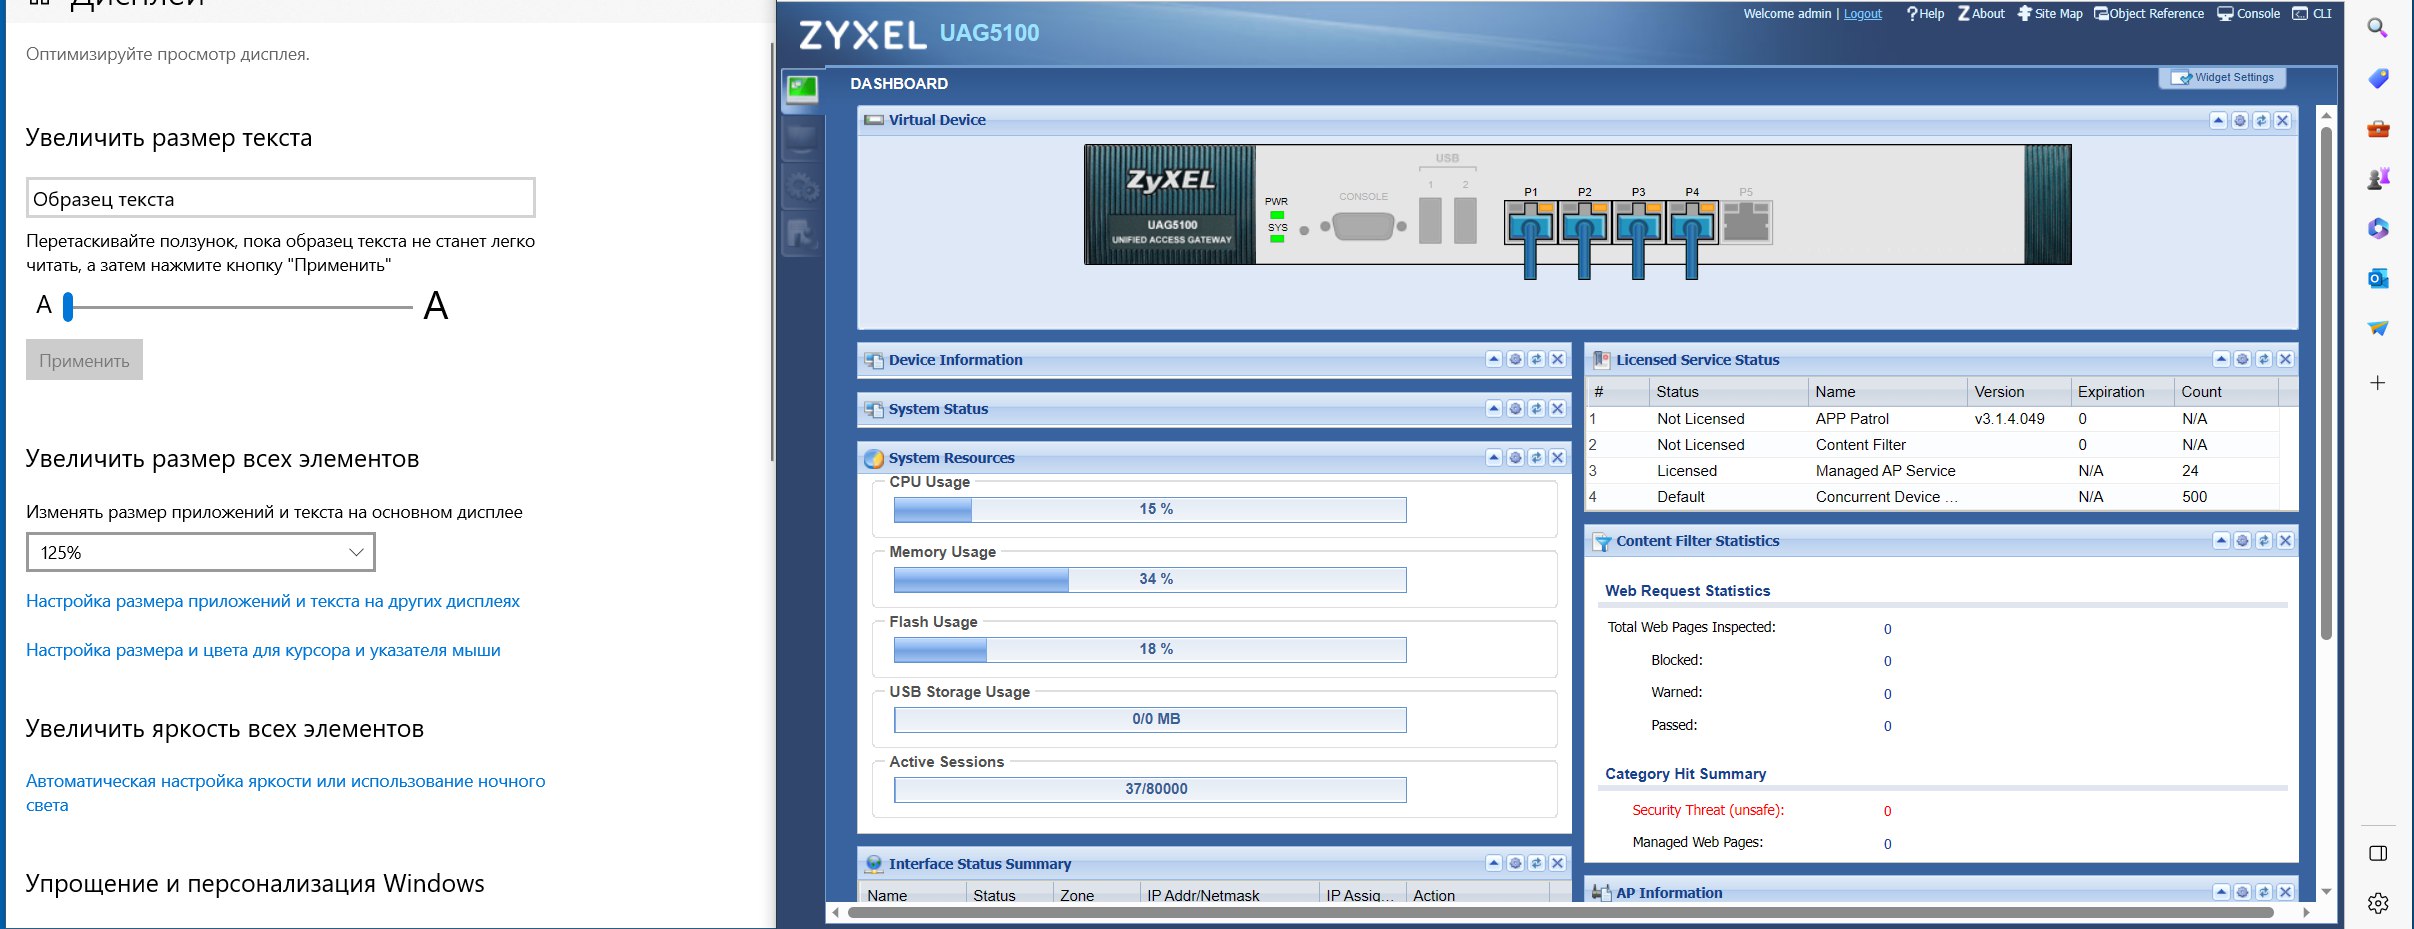Open the Widget Settings button
Viewport: 2414px width, 929px height.
click(x=2222, y=78)
